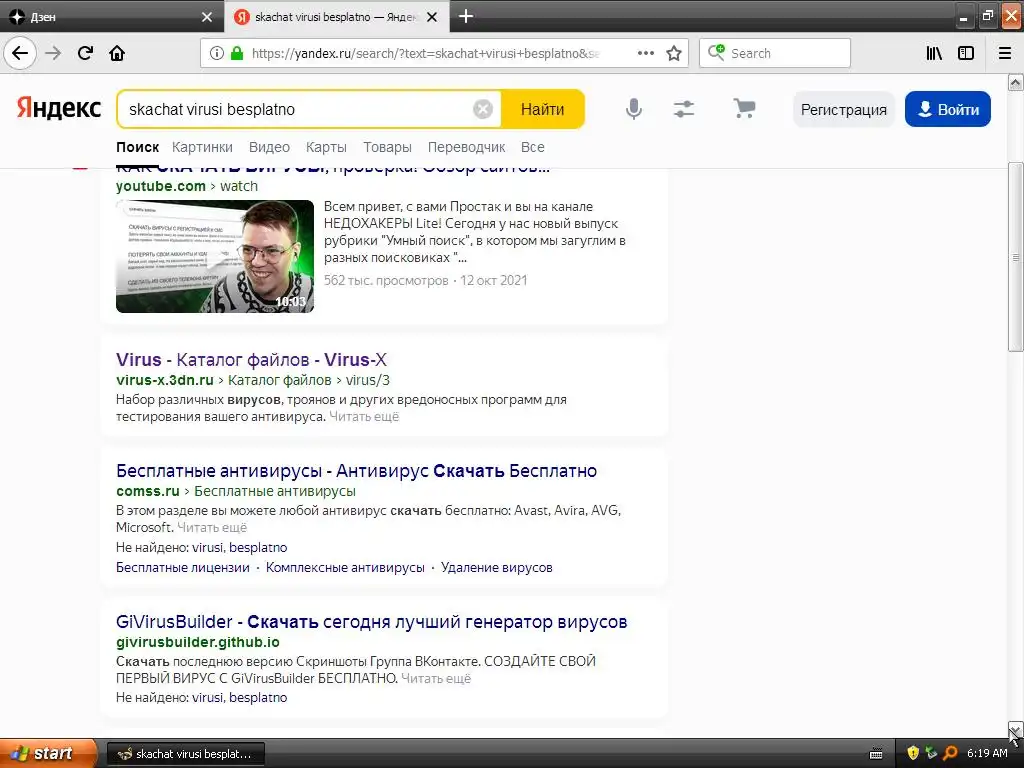Screen dimensions: 1024x768
Task: Expand Читать ещё under GiVirusBuilder result
Action: pos(436,679)
